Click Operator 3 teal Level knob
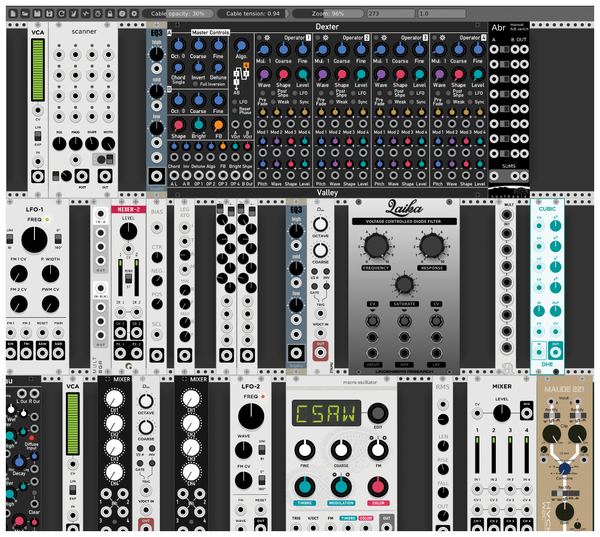 tap(419, 74)
